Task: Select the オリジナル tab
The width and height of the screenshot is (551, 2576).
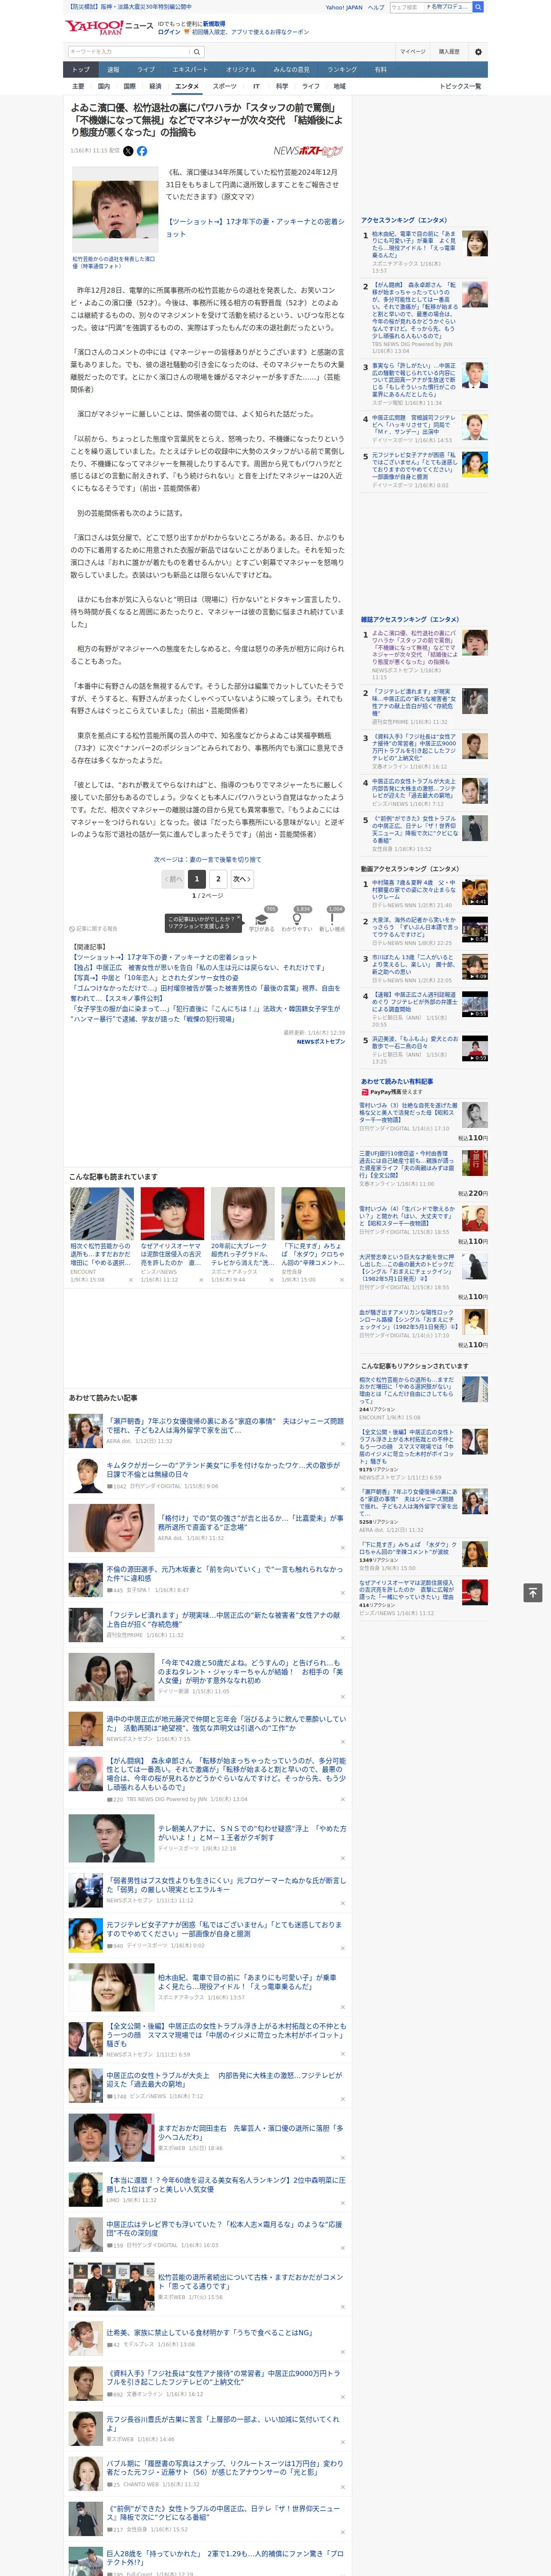Action: tap(241, 70)
